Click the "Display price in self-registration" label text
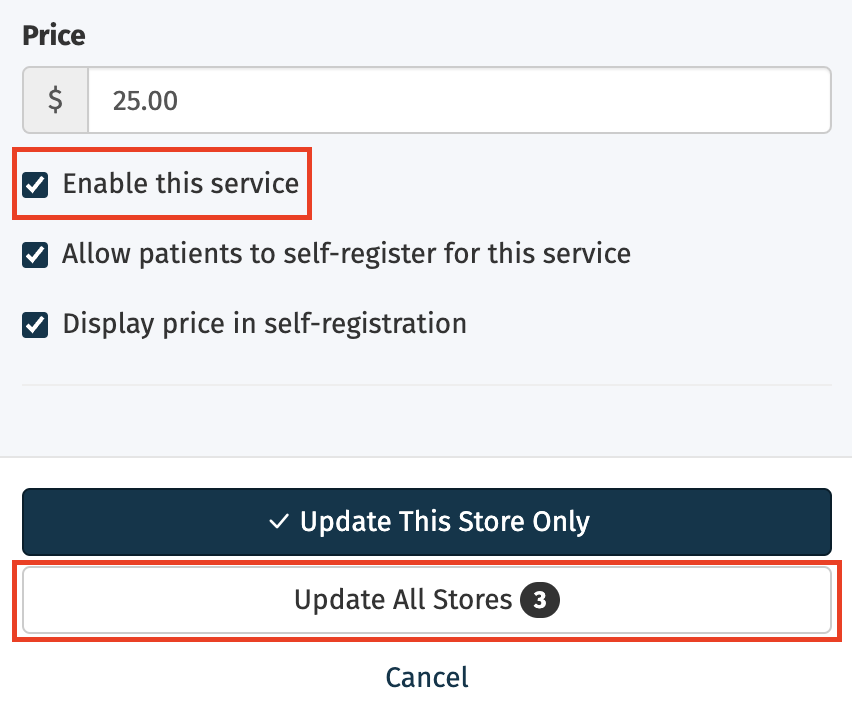Screen dimensions: 852x722 [264, 324]
